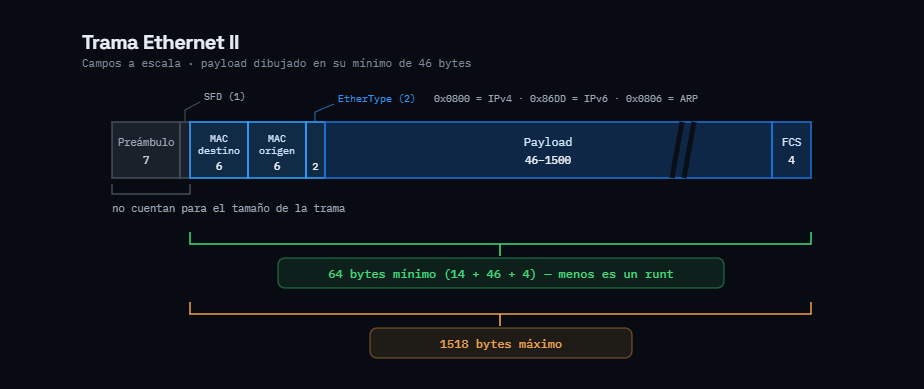Click 'no cuentan para el tamaño de la trama'
This screenshot has width=924, height=389.
pyautogui.click(x=229, y=209)
